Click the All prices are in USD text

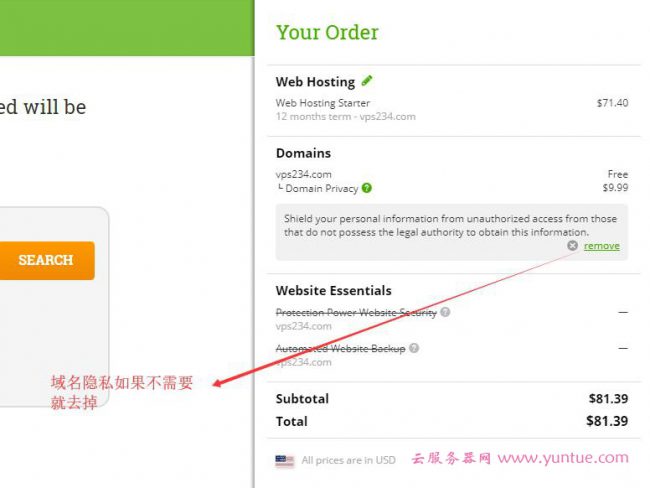click(348, 460)
